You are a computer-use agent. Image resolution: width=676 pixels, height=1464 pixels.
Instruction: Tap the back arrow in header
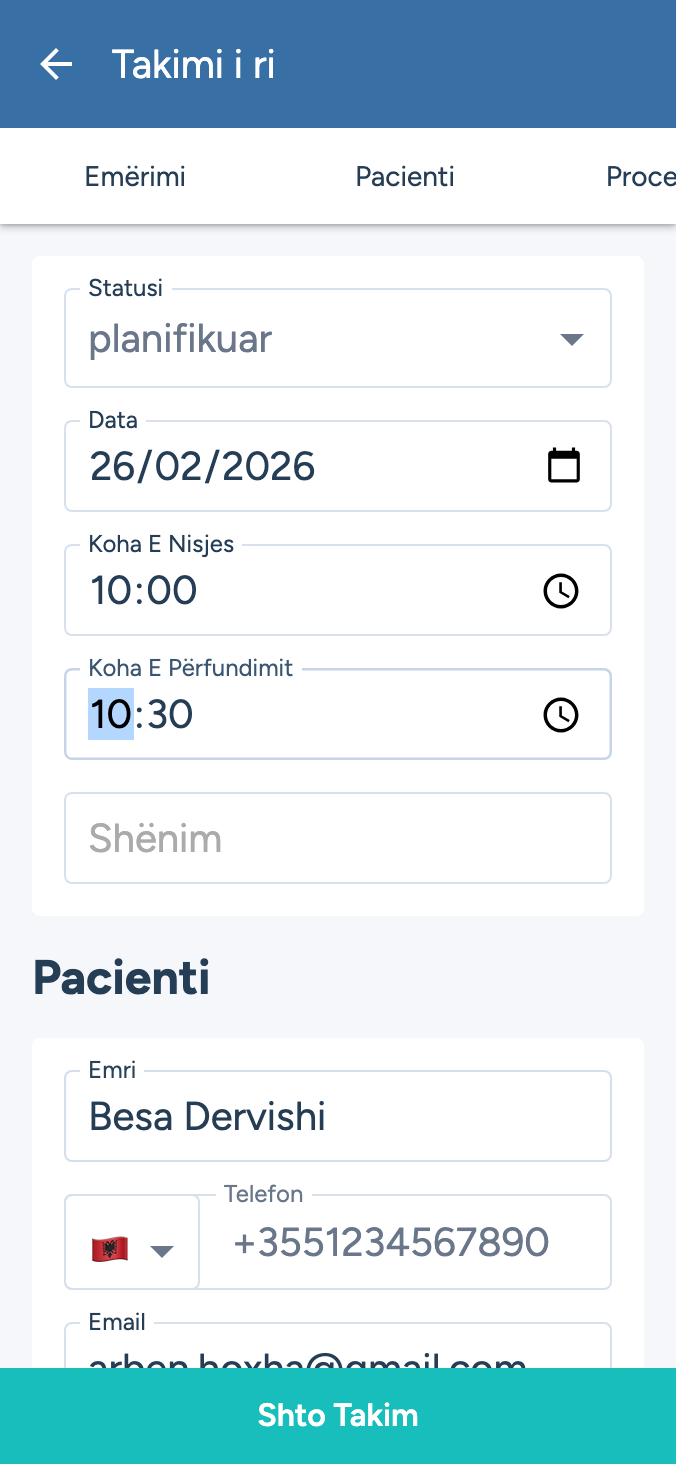[56, 65]
